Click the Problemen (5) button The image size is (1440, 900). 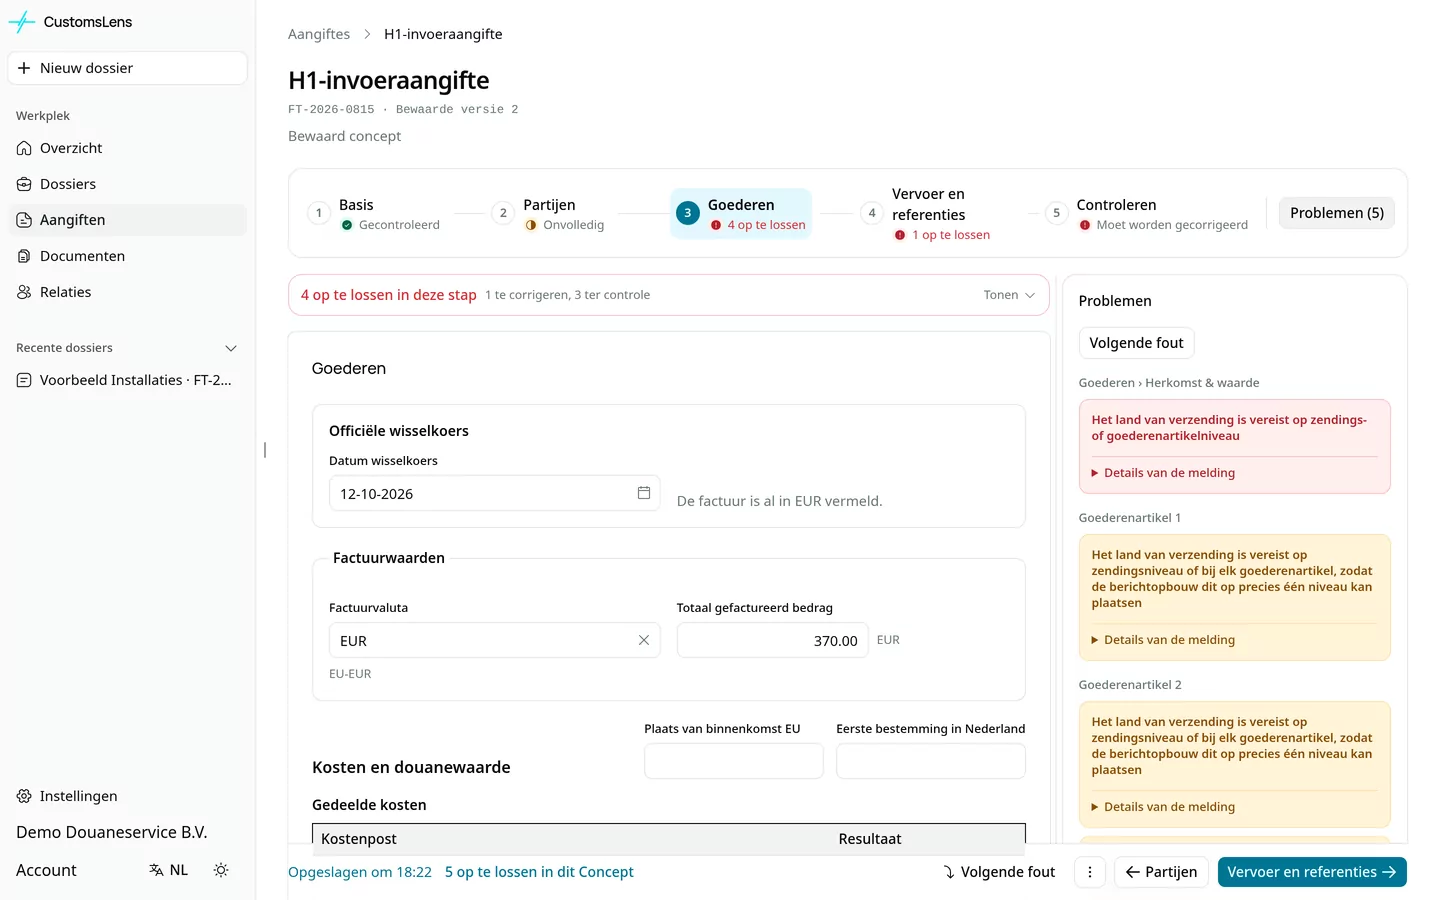pos(1337,213)
